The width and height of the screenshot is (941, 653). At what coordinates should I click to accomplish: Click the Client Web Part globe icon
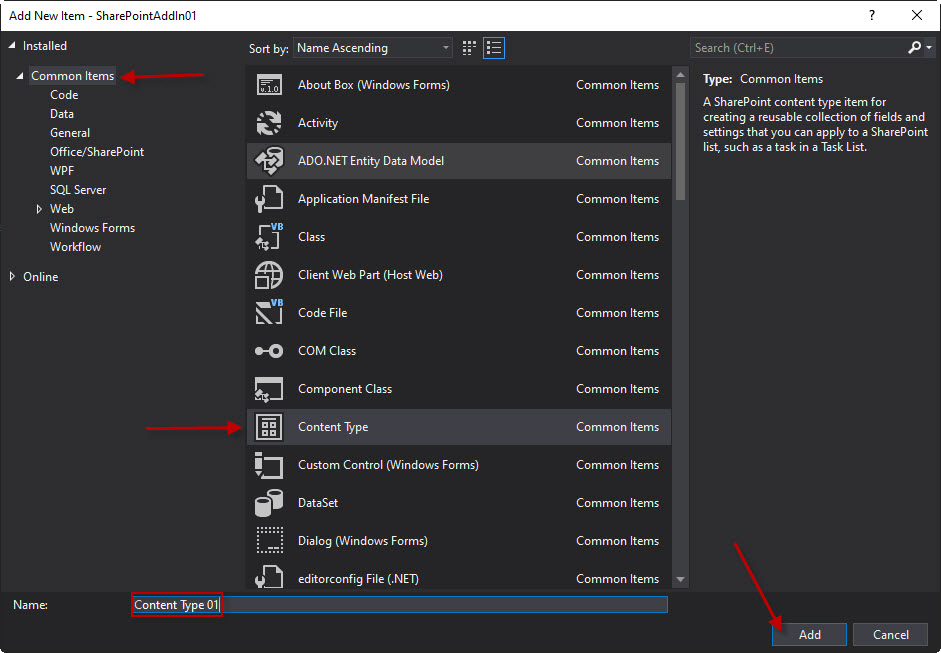[269, 275]
